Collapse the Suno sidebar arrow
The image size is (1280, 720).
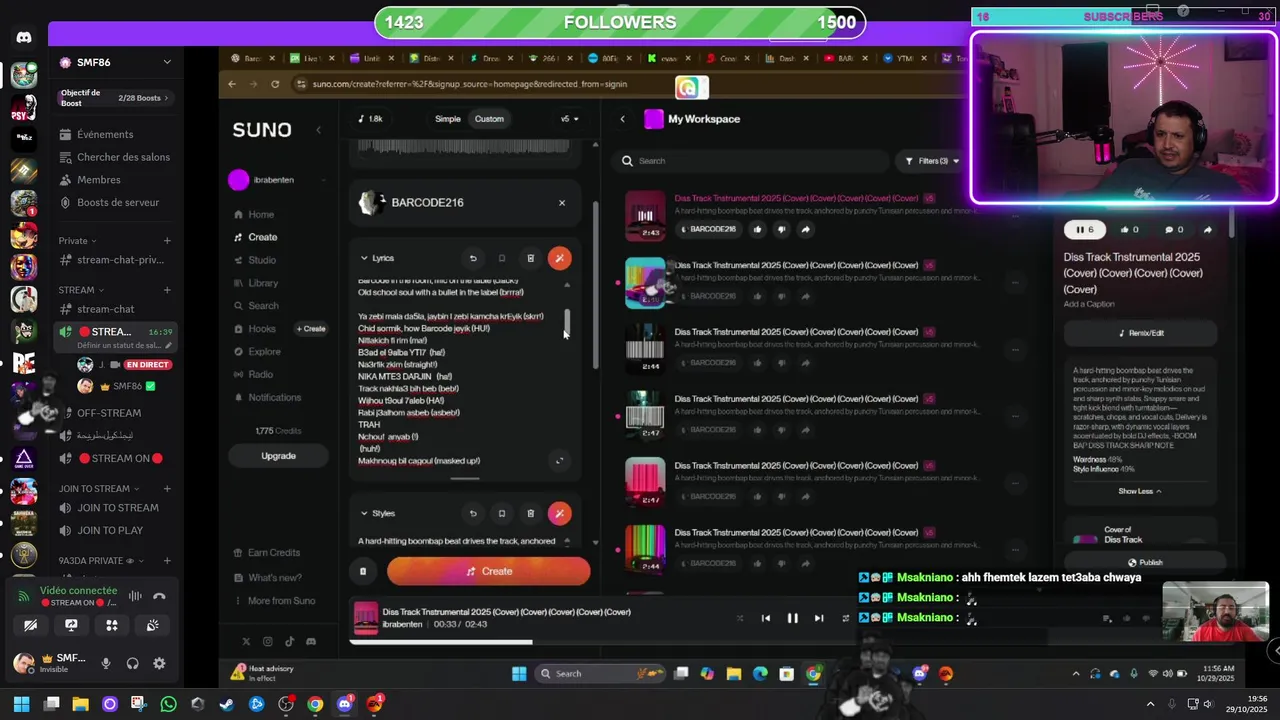point(319,130)
